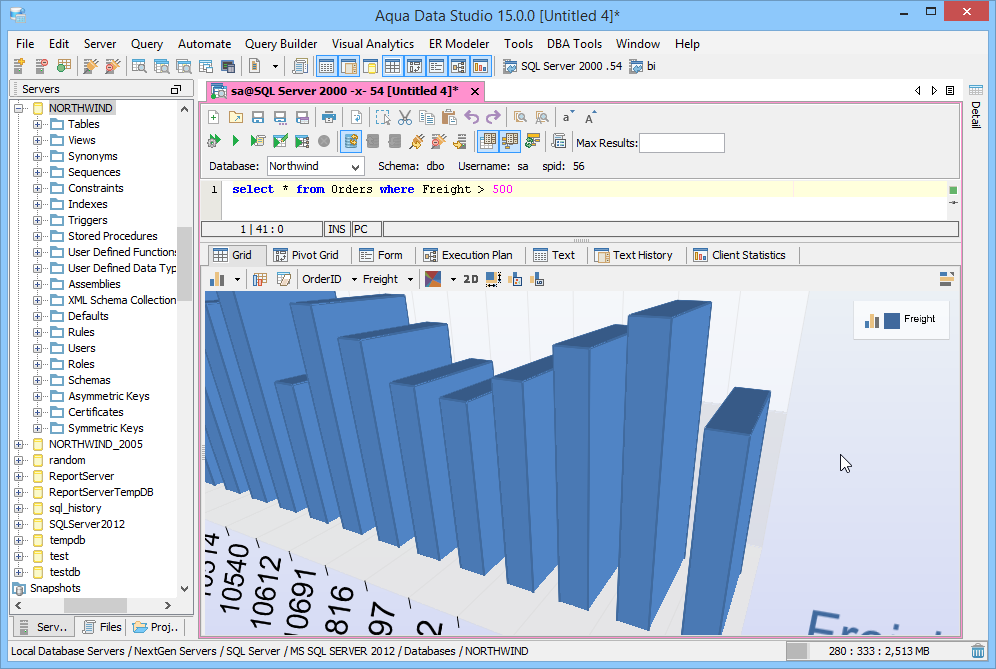Click the garbage collection trash icon
The image size is (996, 669).
click(x=978, y=651)
